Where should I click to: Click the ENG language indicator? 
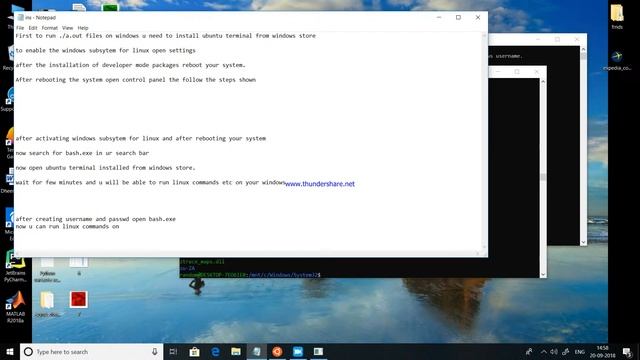580,351
